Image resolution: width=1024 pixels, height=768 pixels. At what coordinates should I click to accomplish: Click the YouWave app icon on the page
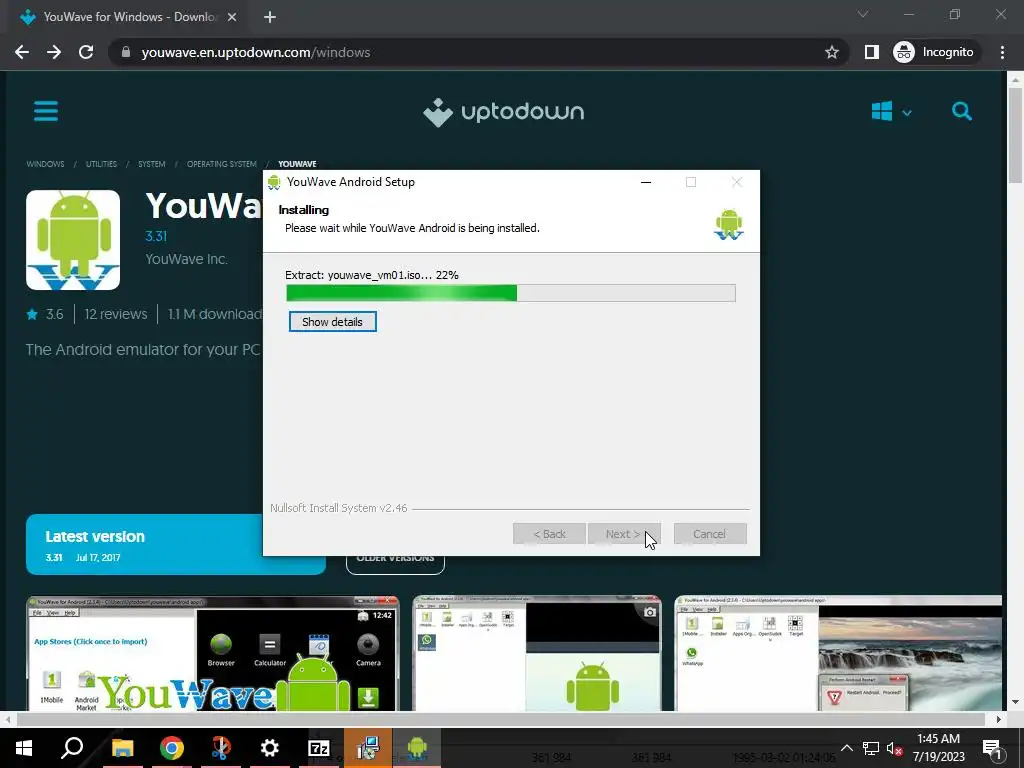pyautogui.click(x=73, y=240)
